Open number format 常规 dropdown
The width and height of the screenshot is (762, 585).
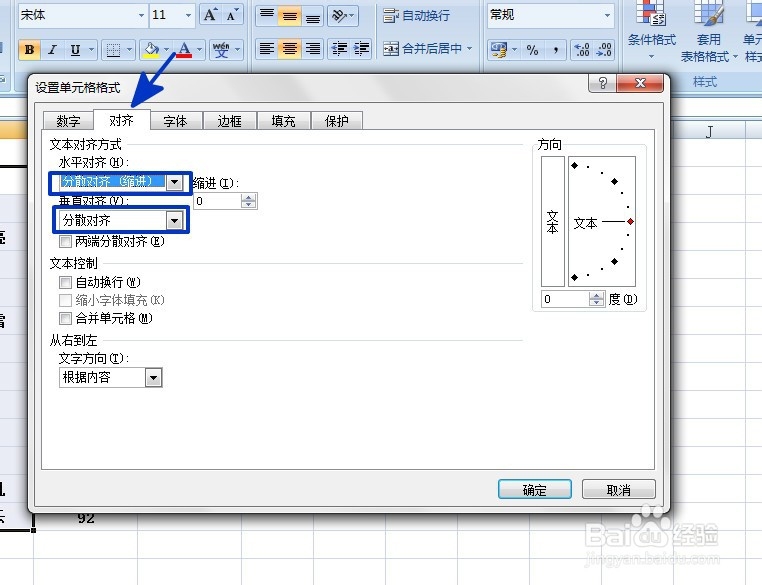point(607,16)
